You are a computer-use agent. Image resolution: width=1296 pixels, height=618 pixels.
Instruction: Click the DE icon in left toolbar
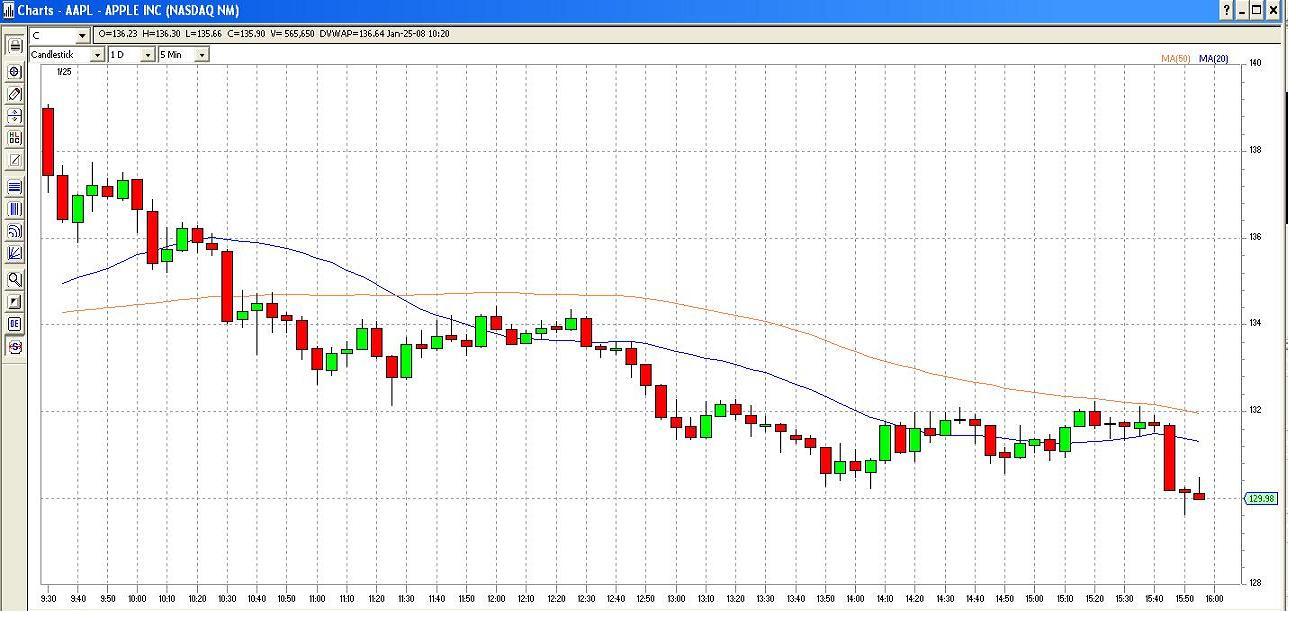[x=15, y=324]
